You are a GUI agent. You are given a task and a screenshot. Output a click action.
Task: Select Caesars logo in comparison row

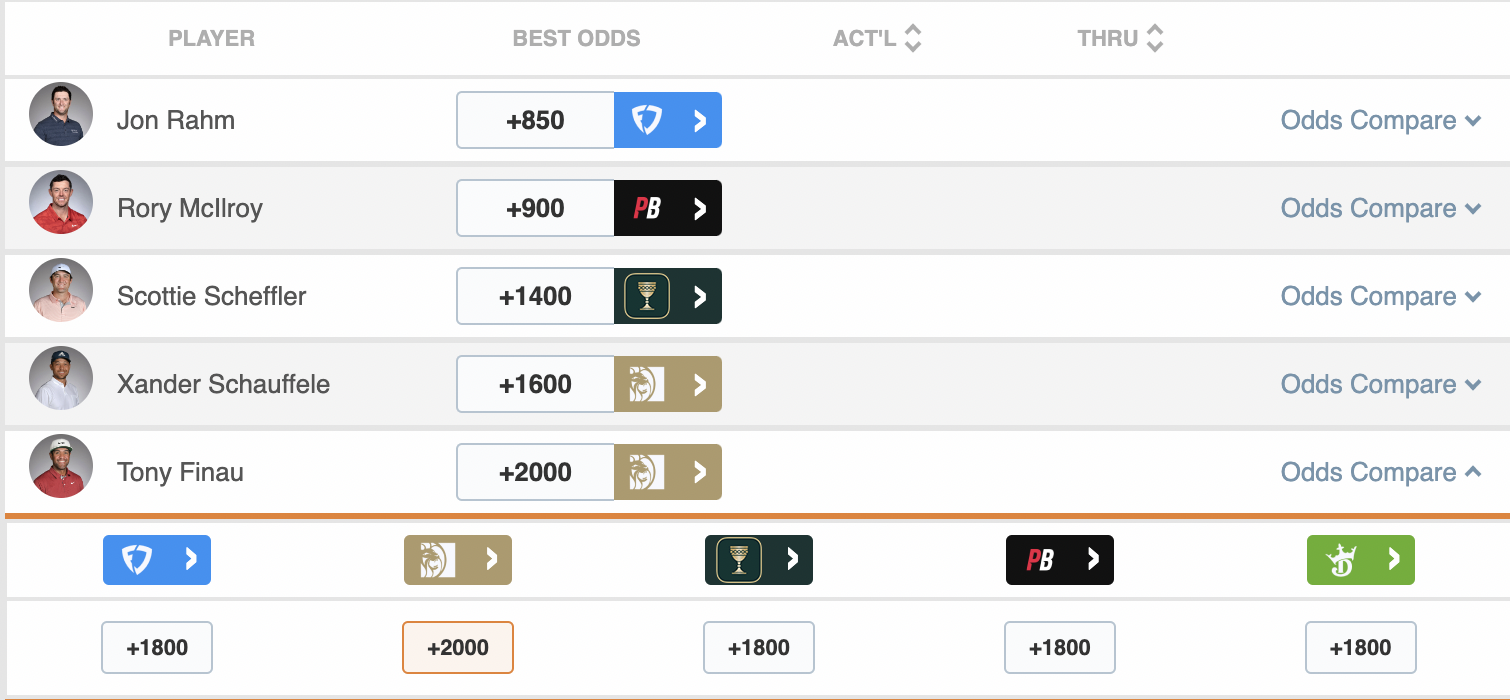(759, 560)
